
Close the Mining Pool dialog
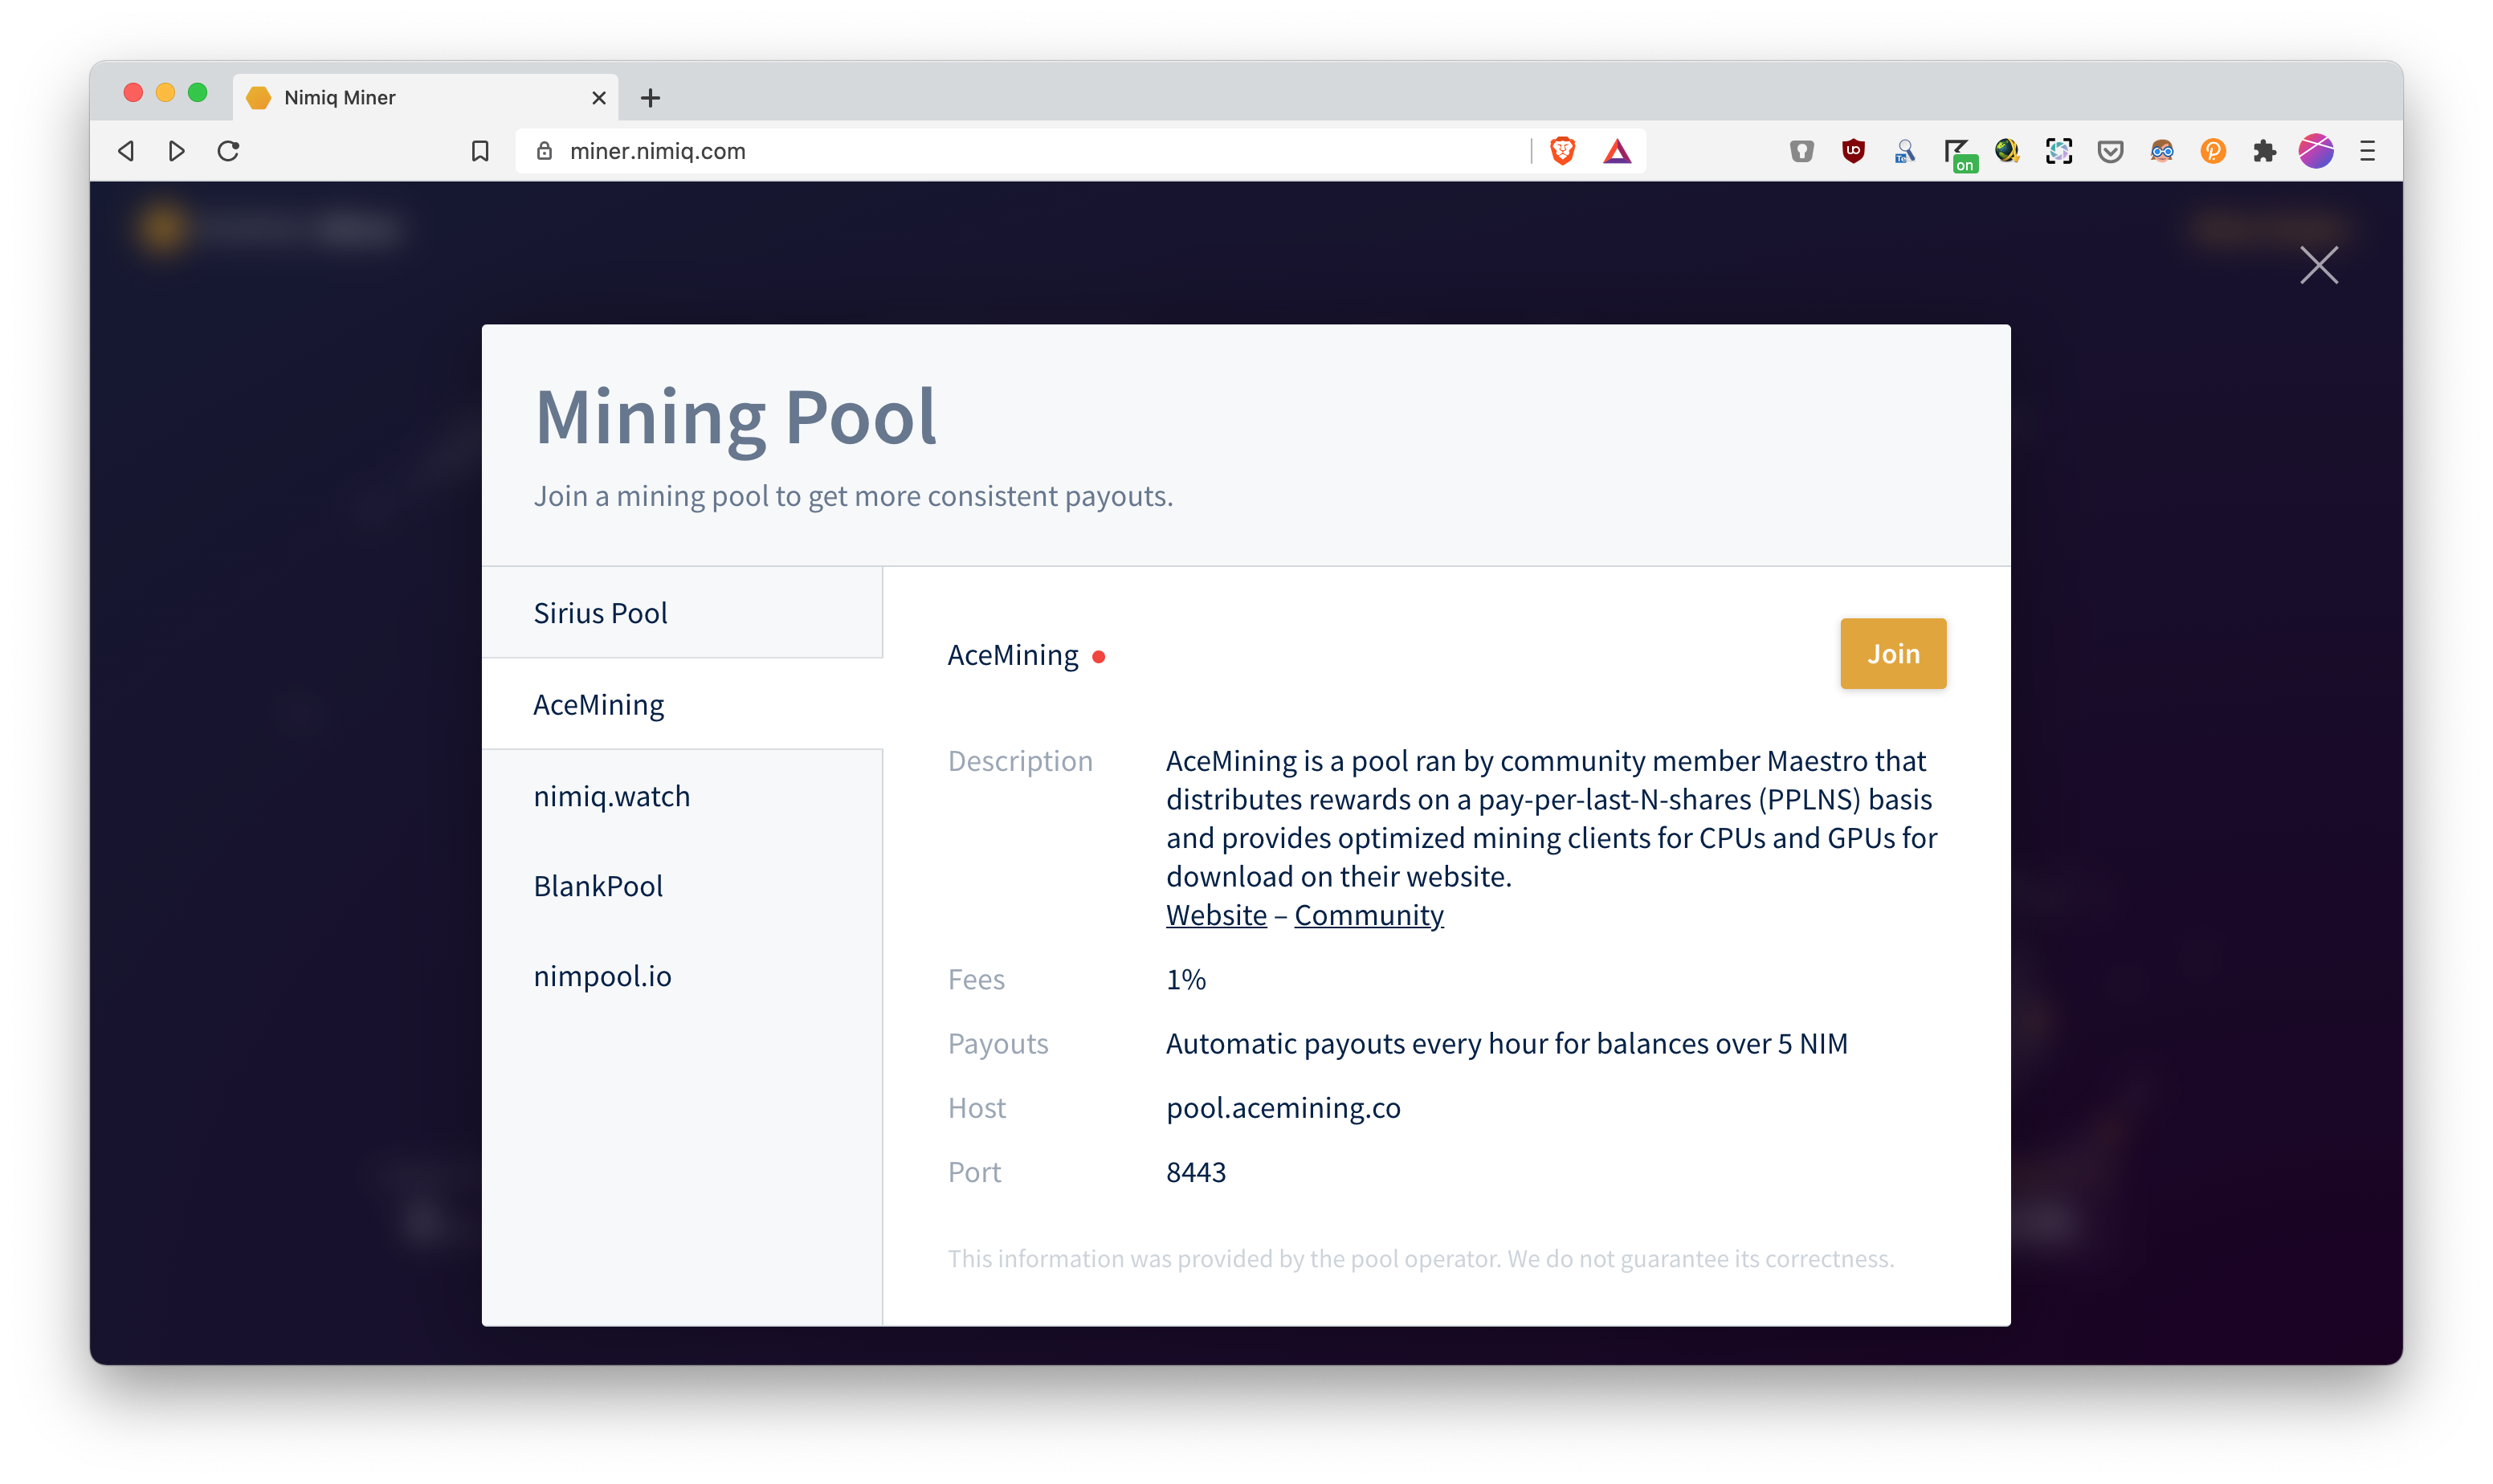click(2318, 265)
